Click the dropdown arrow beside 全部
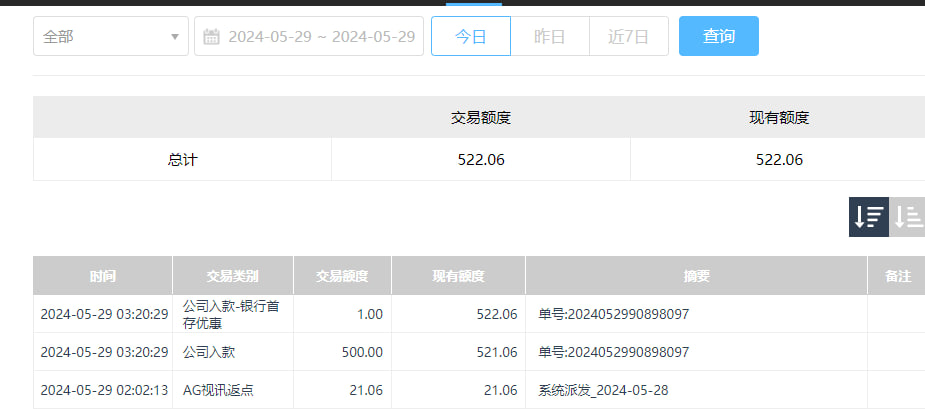925x409 pixels. (175, 37)
